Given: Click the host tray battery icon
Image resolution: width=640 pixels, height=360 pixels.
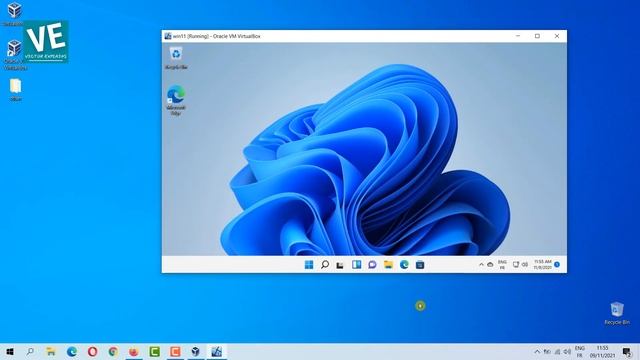Looking at the screenshot, I should point(547,352).
